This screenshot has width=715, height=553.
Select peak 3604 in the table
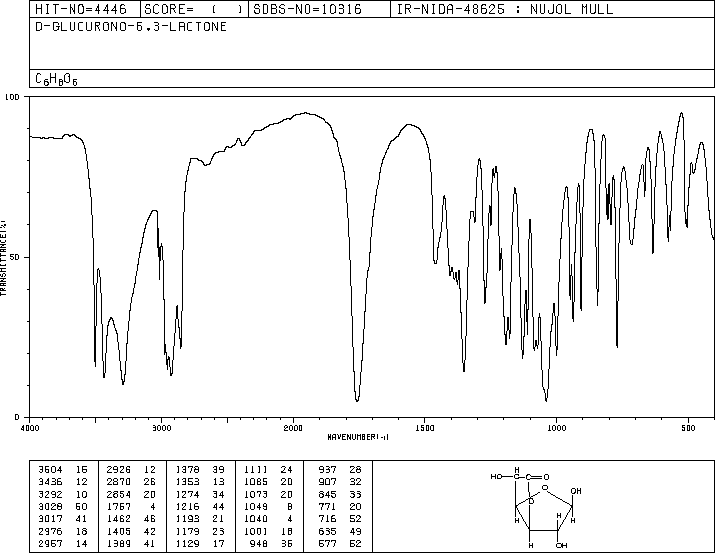(50, 469)
